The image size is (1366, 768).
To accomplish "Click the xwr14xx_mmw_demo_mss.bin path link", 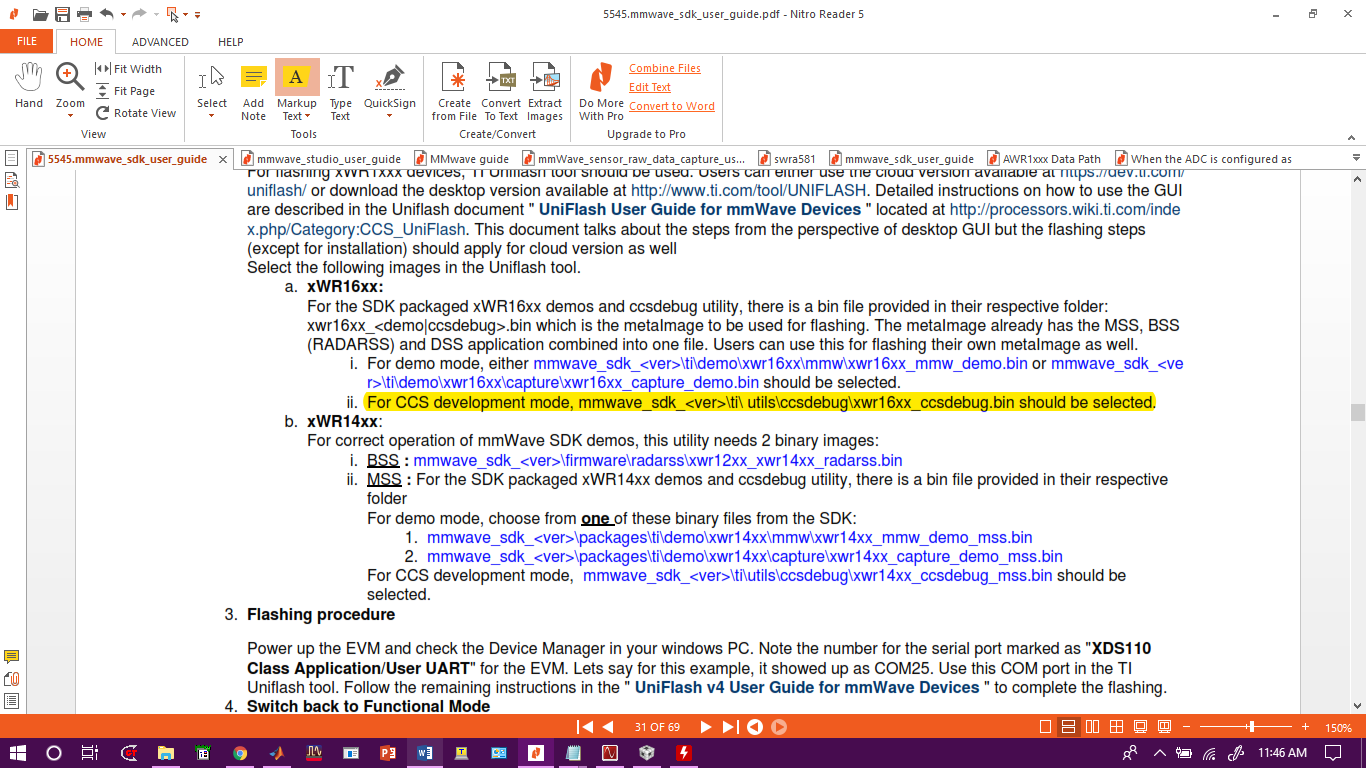I will coord(730,537).
